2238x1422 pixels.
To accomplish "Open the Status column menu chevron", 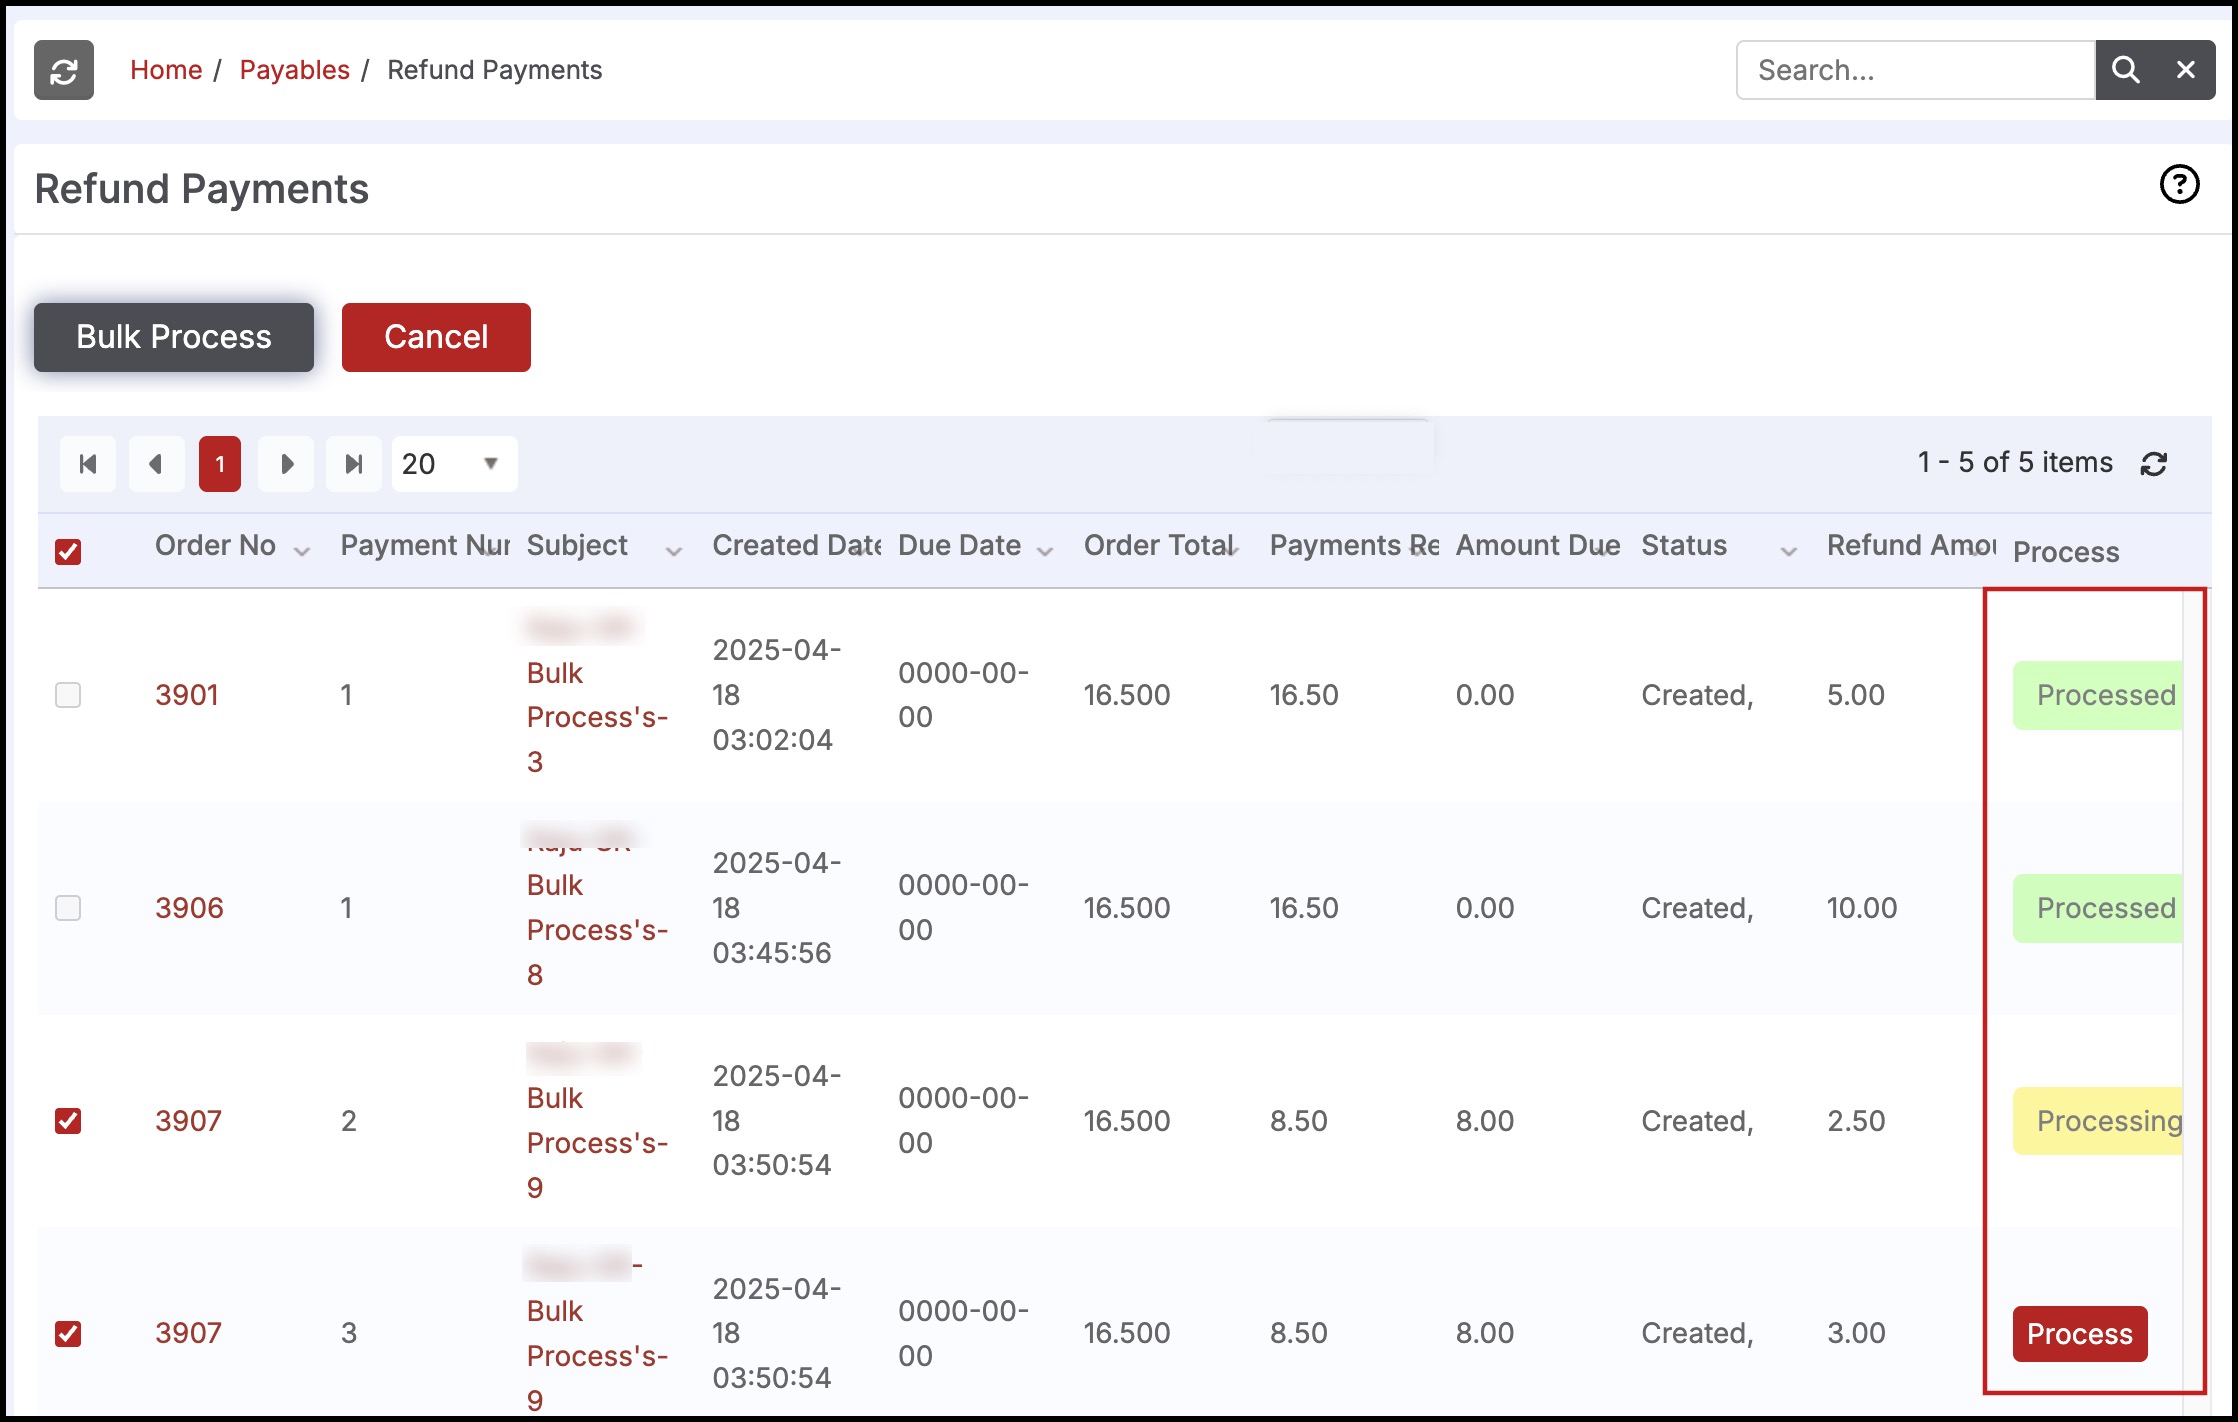I will point(1788,552).
